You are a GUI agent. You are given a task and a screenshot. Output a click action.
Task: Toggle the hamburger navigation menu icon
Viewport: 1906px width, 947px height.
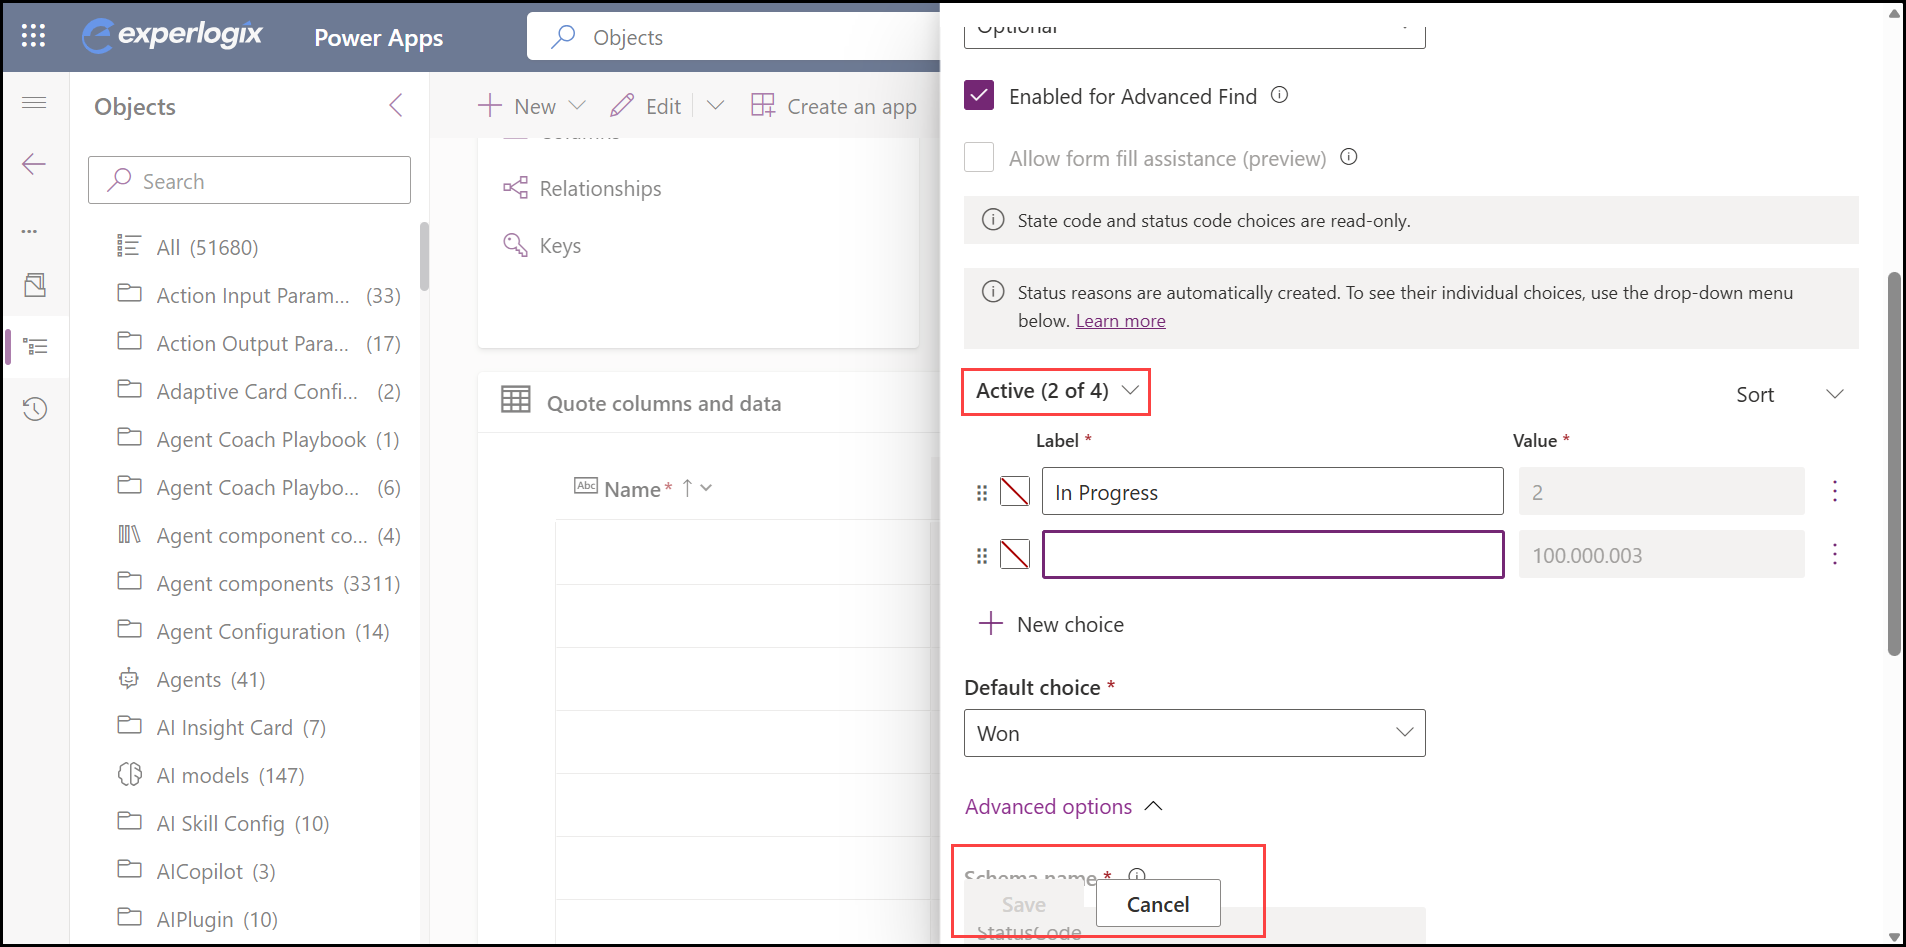[x=34, y=102]
